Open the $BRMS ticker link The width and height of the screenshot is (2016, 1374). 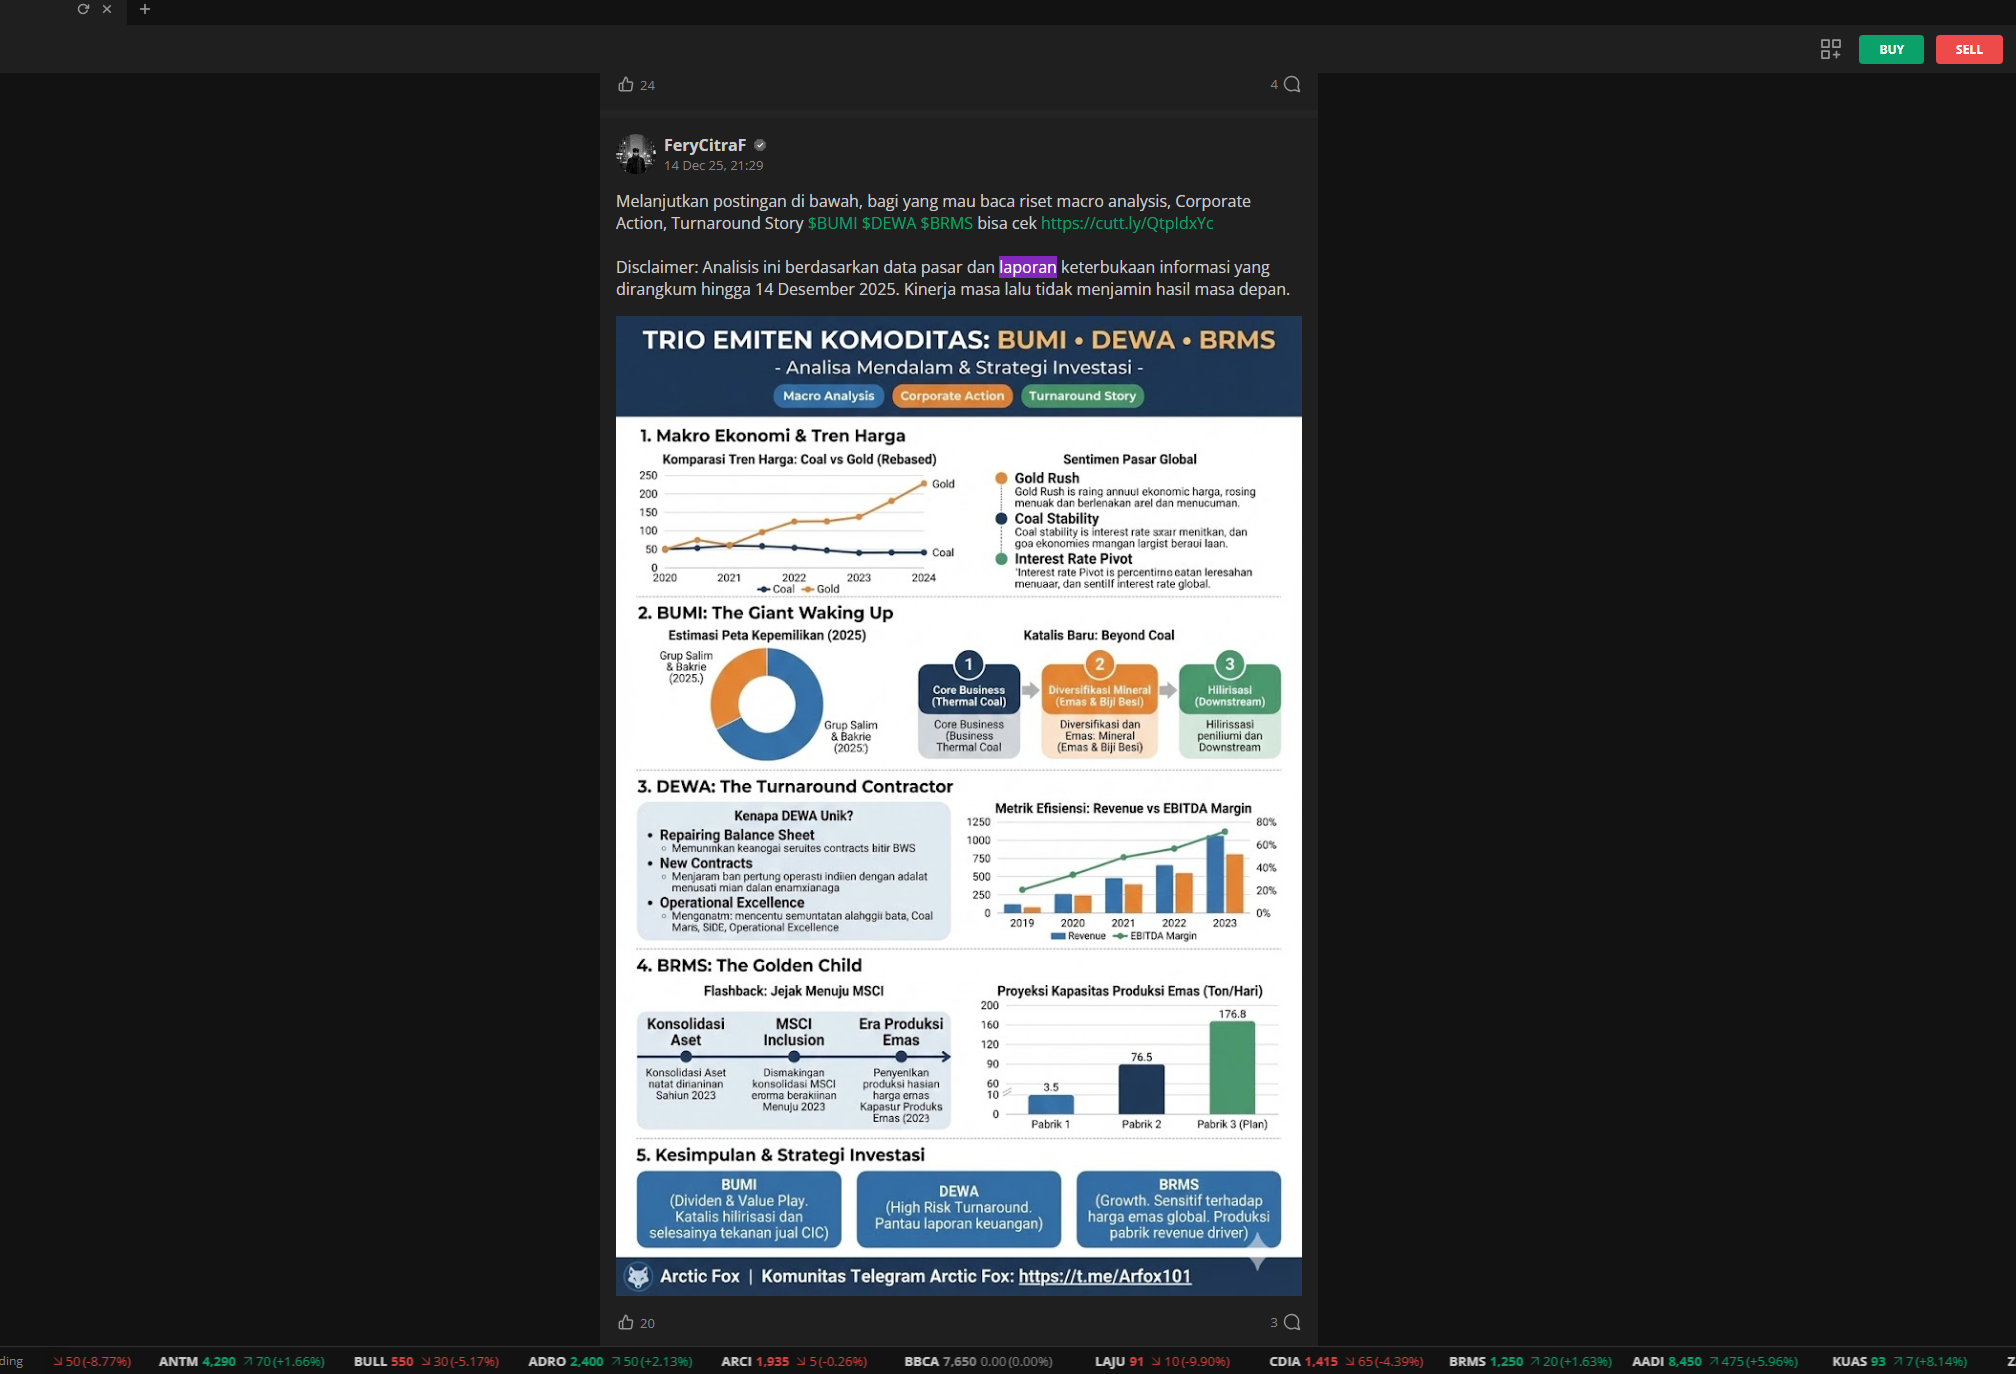click(x=946, y=223)
